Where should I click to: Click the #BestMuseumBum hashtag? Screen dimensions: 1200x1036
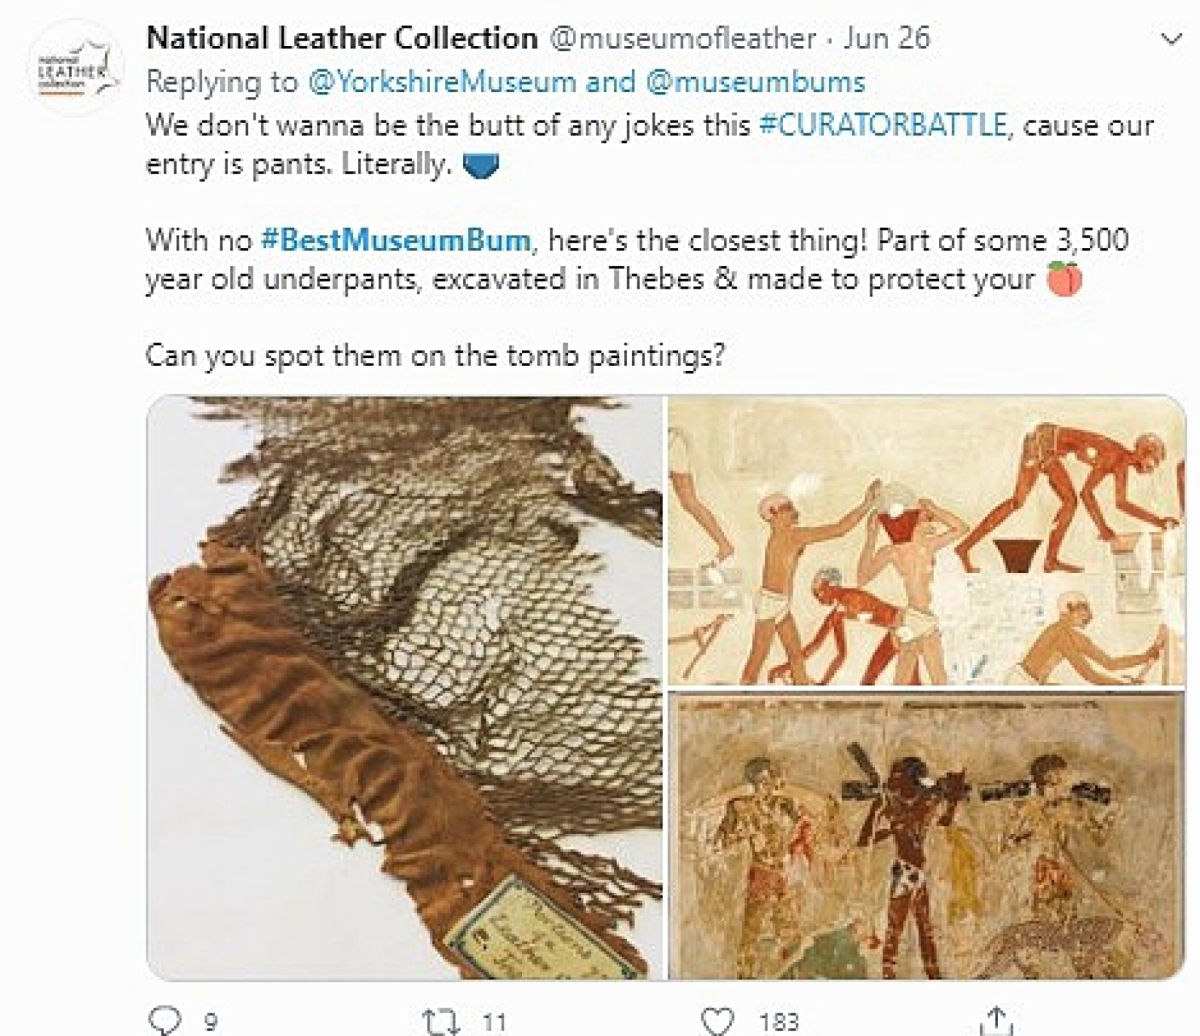[395, 240]
